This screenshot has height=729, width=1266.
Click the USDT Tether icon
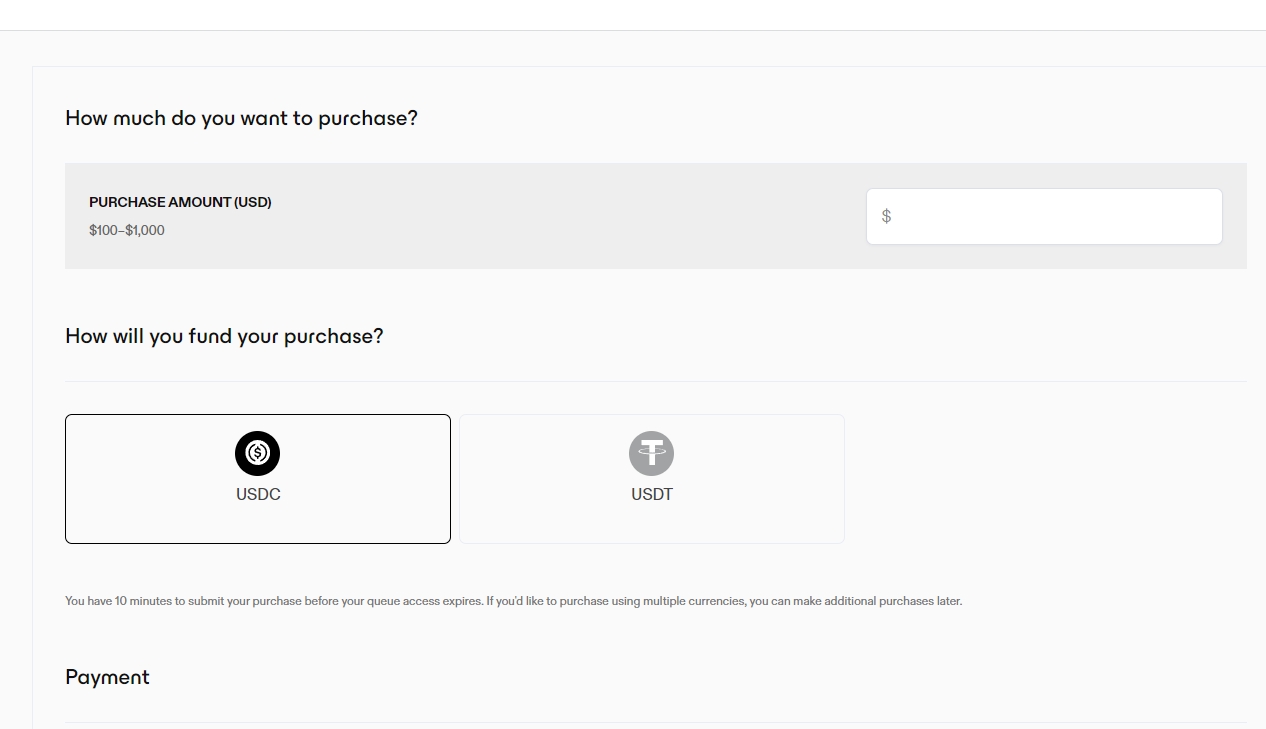point(652,453)
